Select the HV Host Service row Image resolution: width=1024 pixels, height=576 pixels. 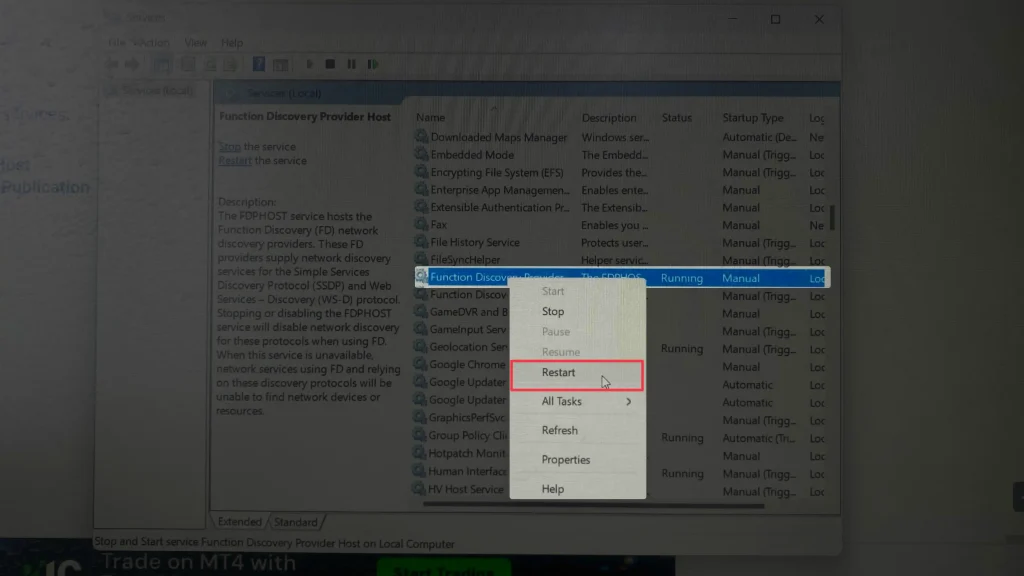(x=466, y=489)
